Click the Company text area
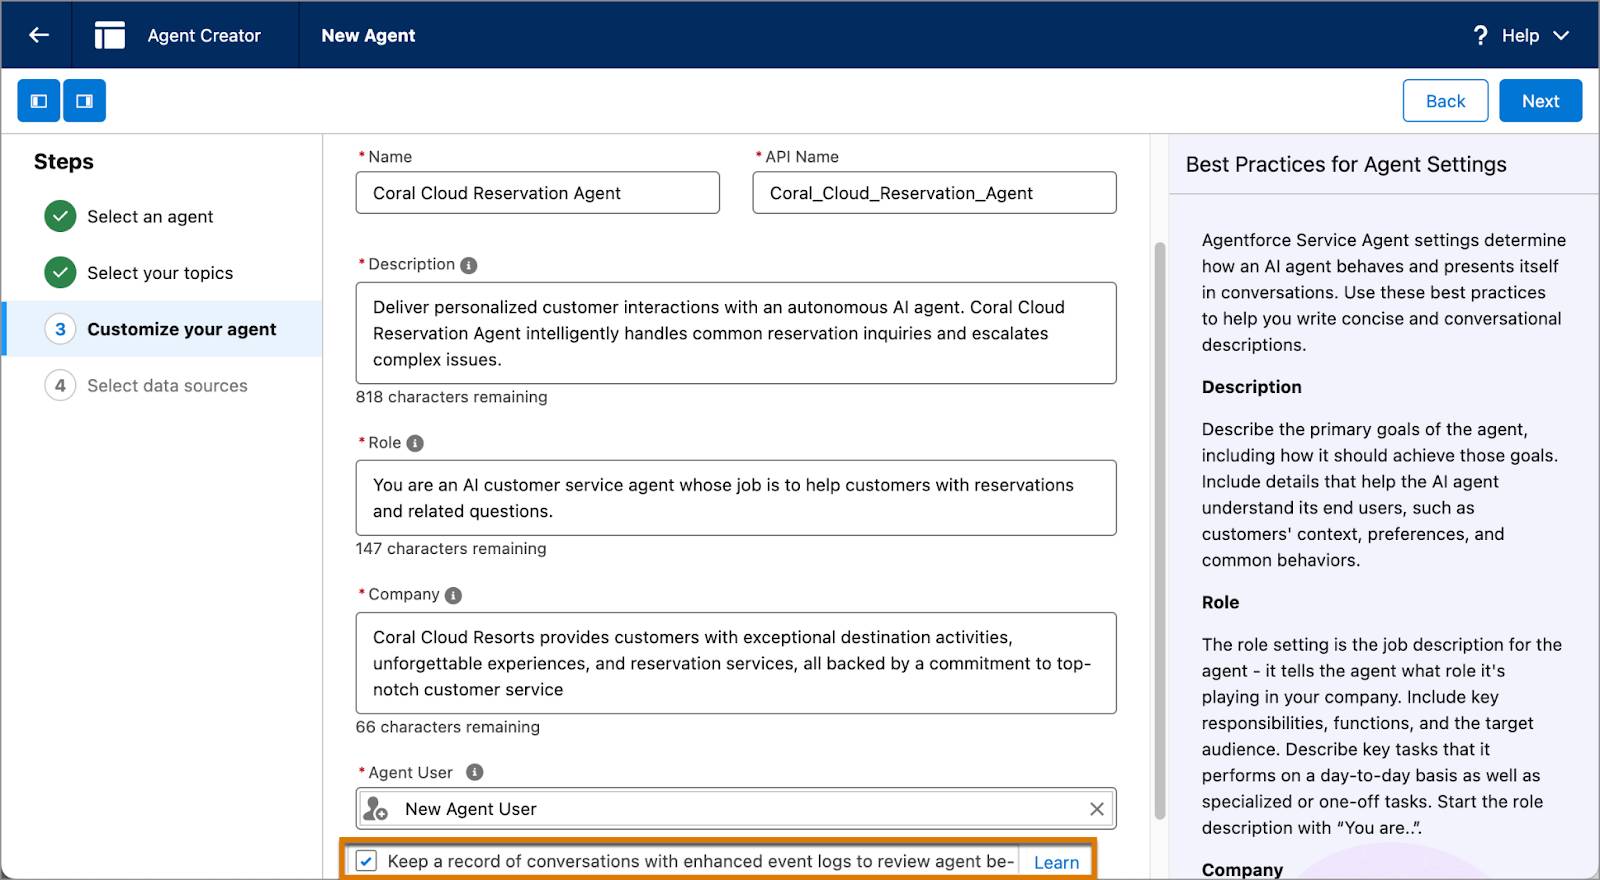Viewport: 1600px width, 880px height. [x=736, y=663]
